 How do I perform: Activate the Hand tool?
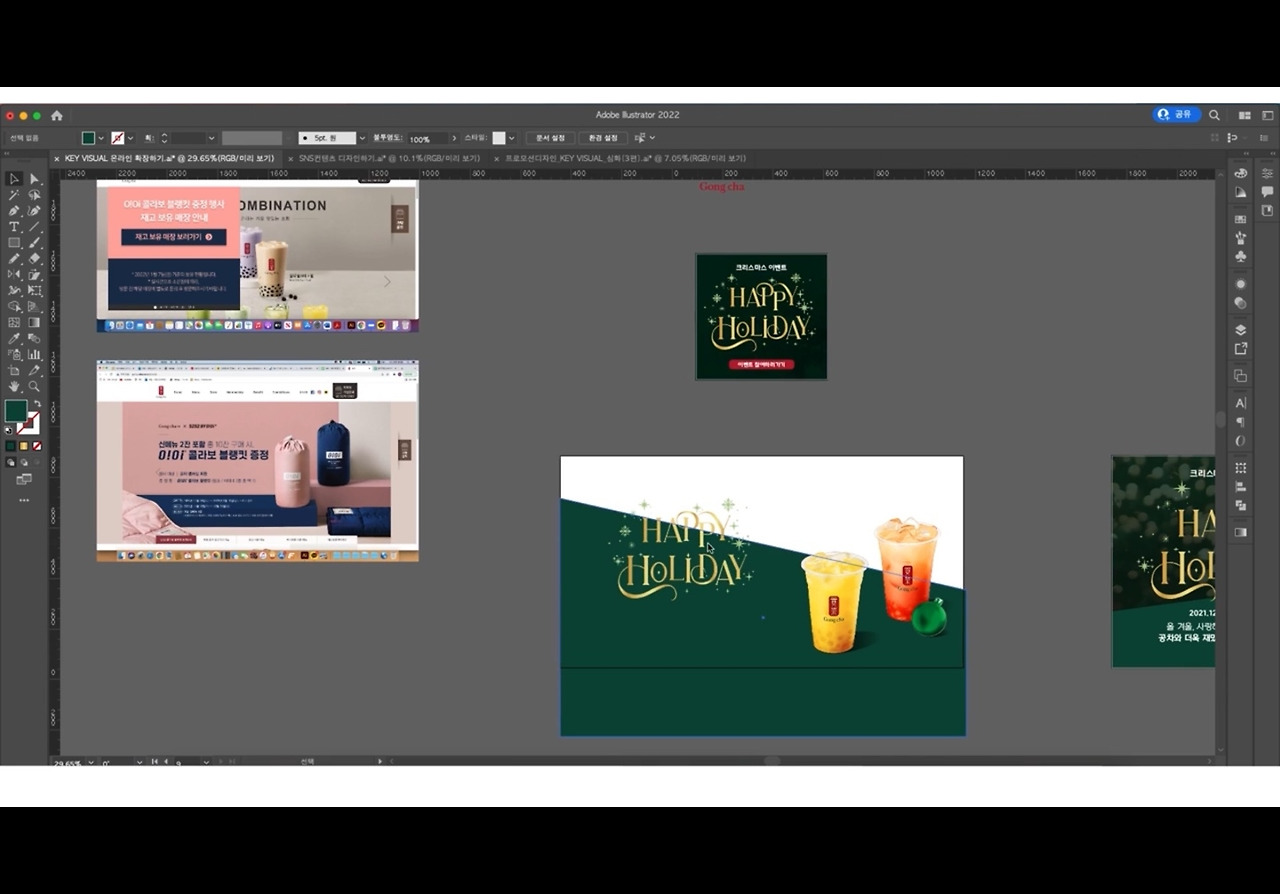(14, 386)
